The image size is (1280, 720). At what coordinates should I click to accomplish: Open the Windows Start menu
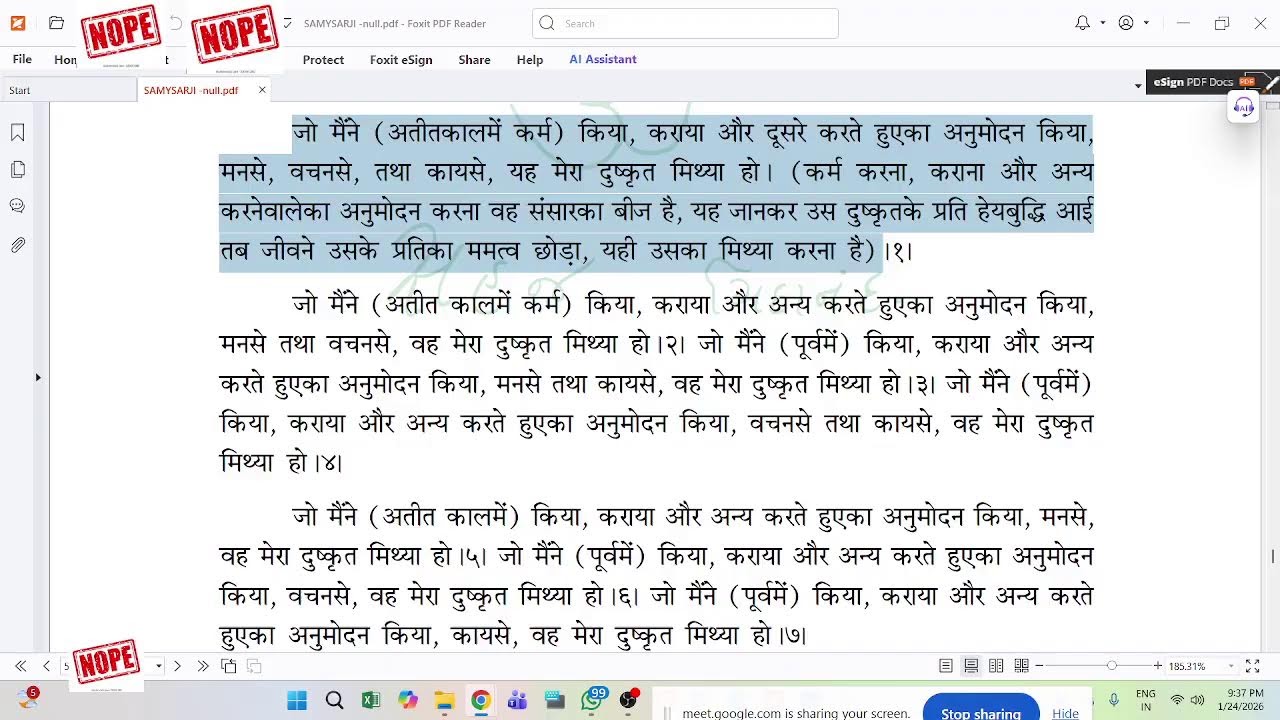[x=297, y=700]
